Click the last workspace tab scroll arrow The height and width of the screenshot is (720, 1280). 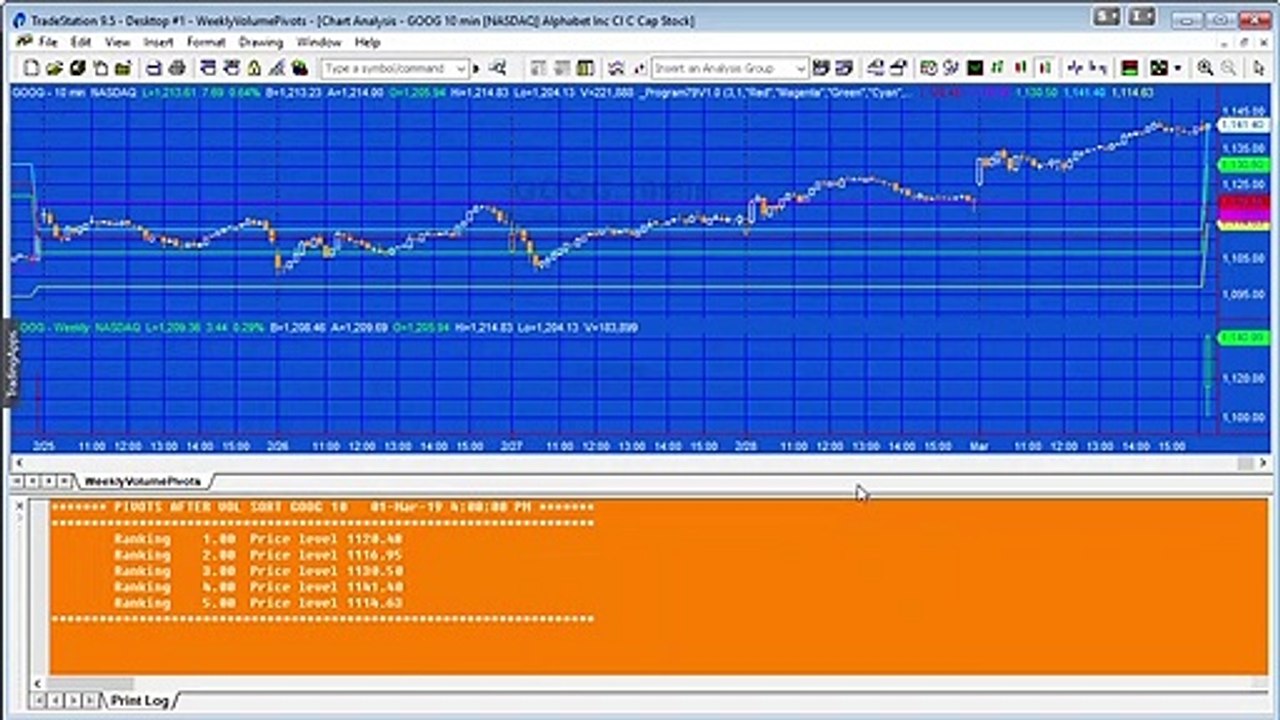click(64, 481)
